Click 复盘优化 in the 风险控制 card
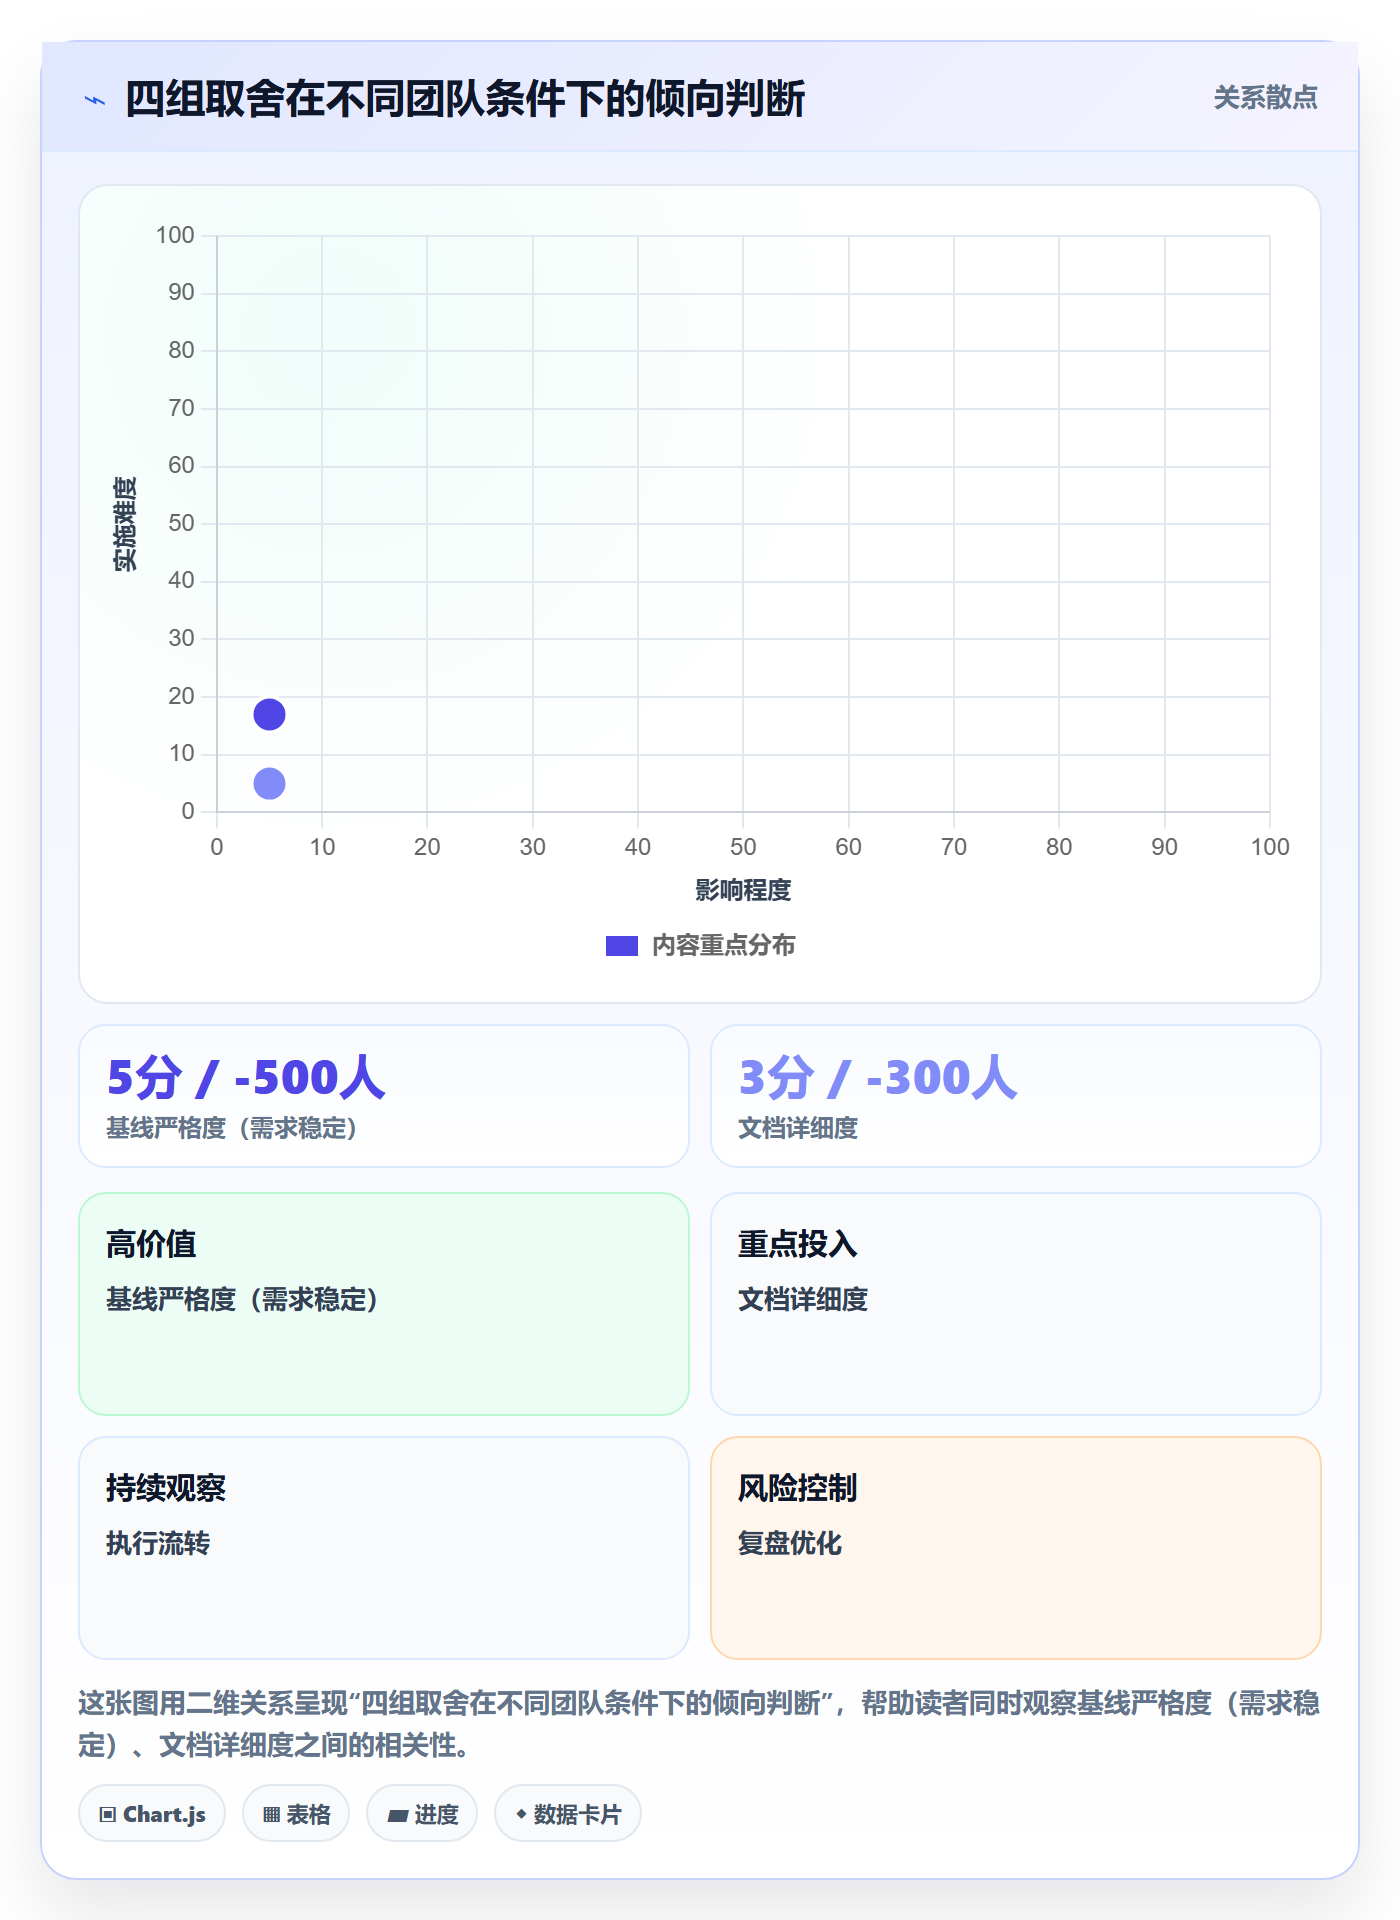Image resolution: width=1400 pixels, height=1920 pixels. (790, 1543)
